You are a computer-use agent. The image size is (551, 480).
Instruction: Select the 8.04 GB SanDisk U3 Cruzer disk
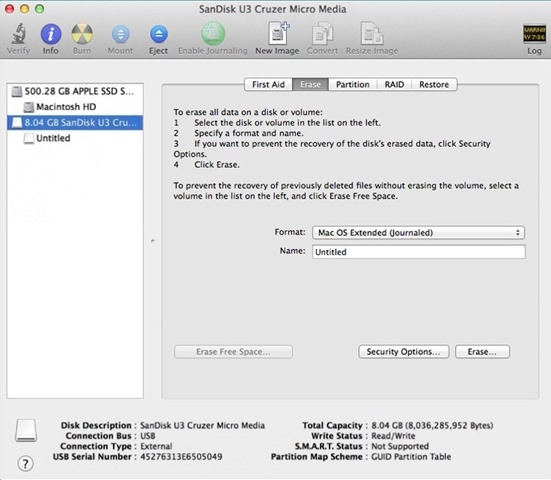75,123
